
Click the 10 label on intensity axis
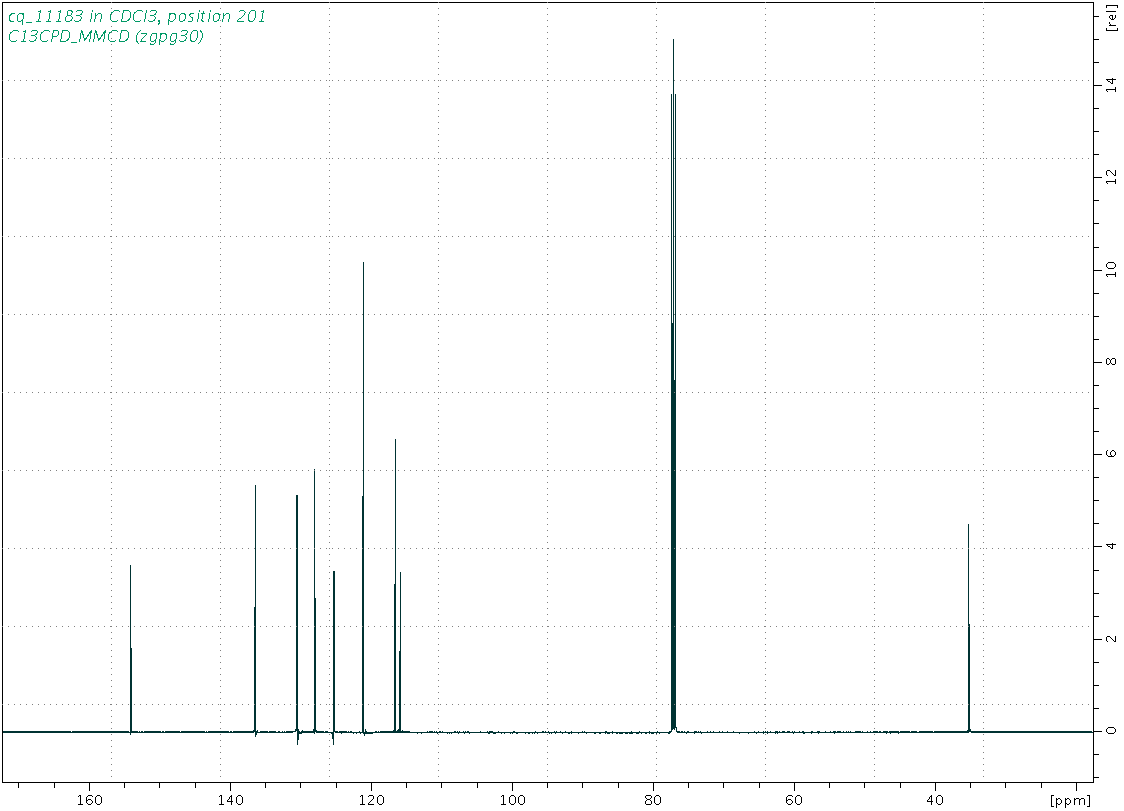point(1111,269)
